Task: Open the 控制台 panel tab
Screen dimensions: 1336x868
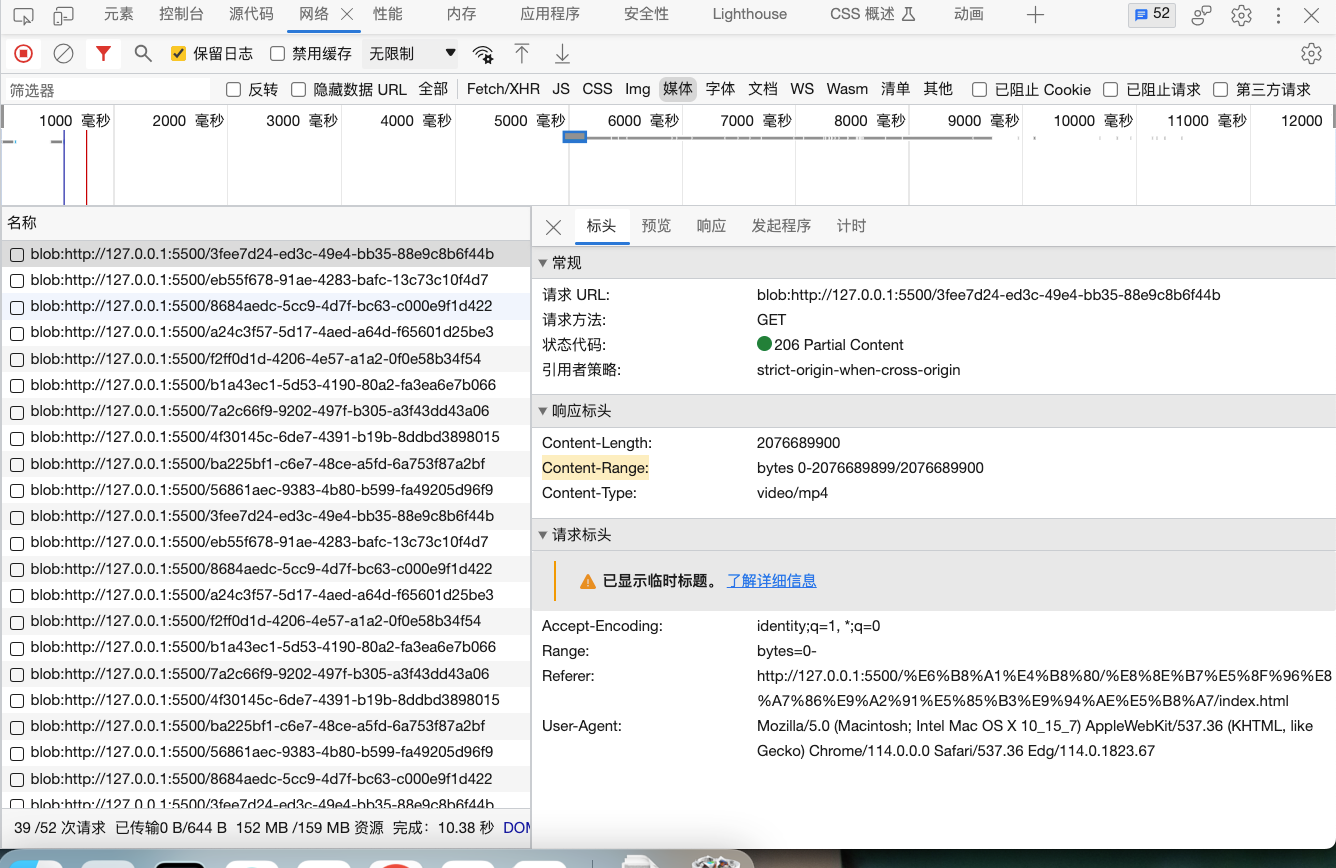Action: pyautogui.click(x=181, y=14)
